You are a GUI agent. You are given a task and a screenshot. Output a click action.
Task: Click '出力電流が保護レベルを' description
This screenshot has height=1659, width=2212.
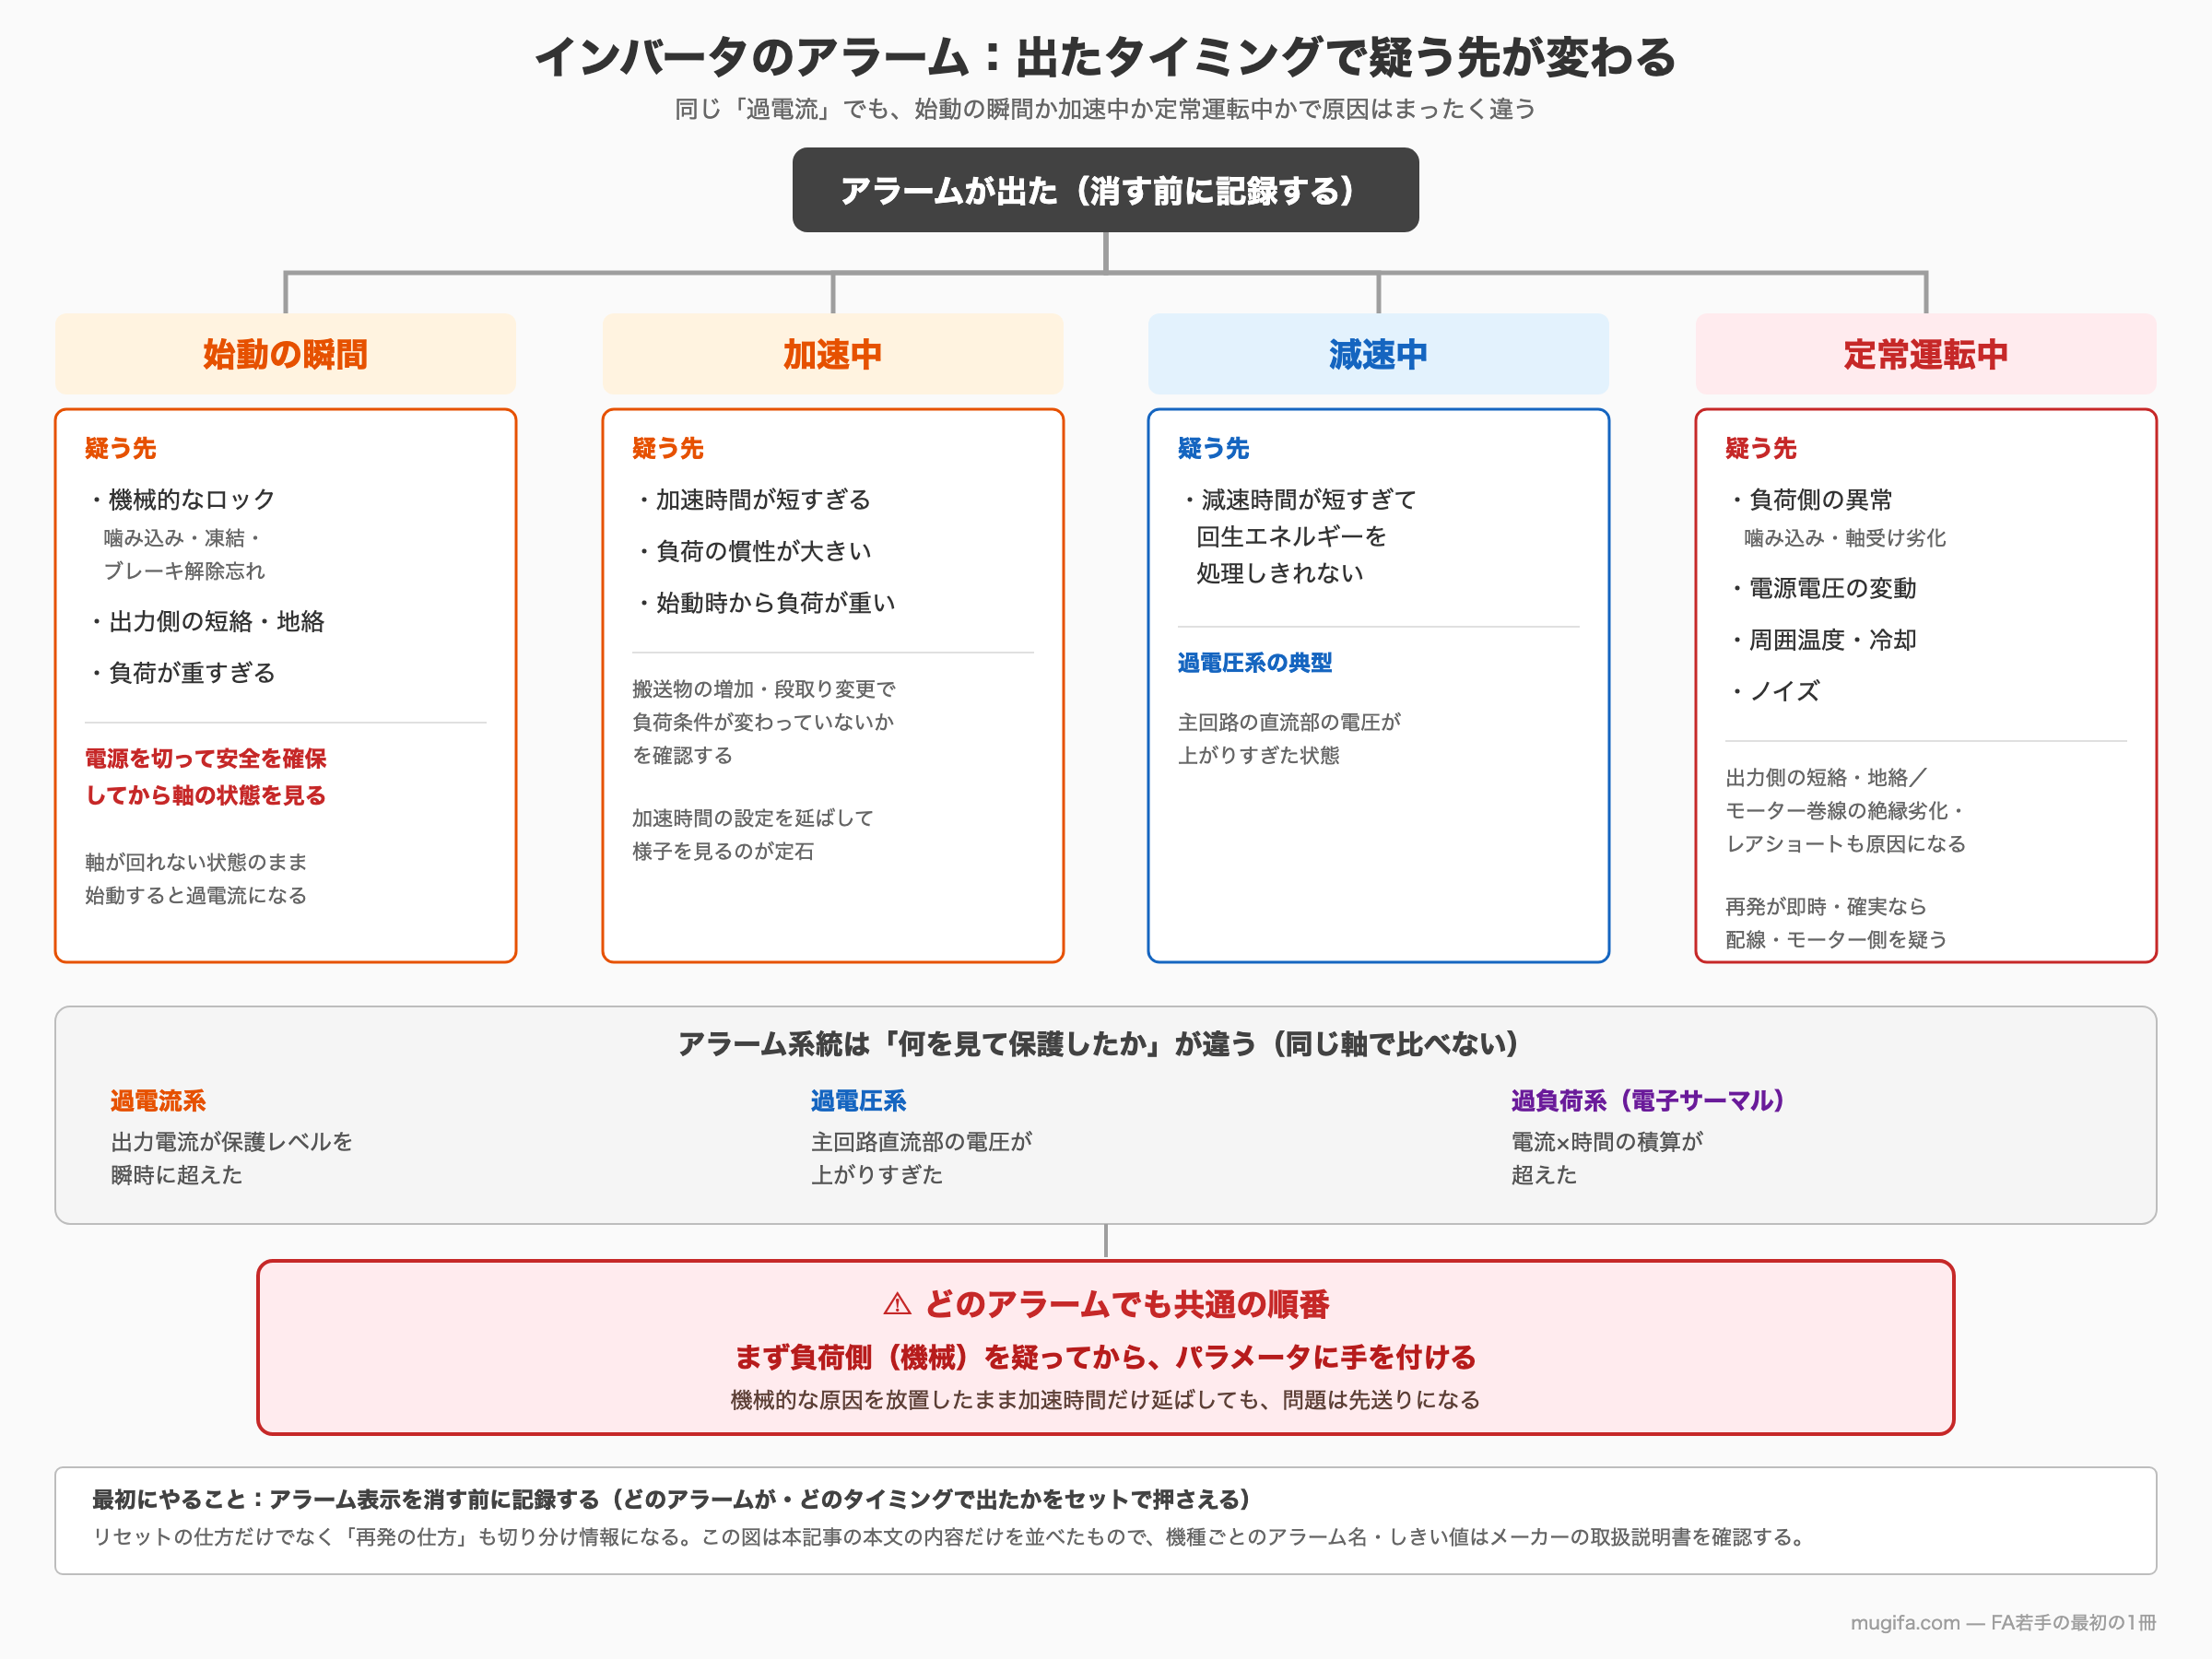pyautogui.click(x=231, y=1141)
